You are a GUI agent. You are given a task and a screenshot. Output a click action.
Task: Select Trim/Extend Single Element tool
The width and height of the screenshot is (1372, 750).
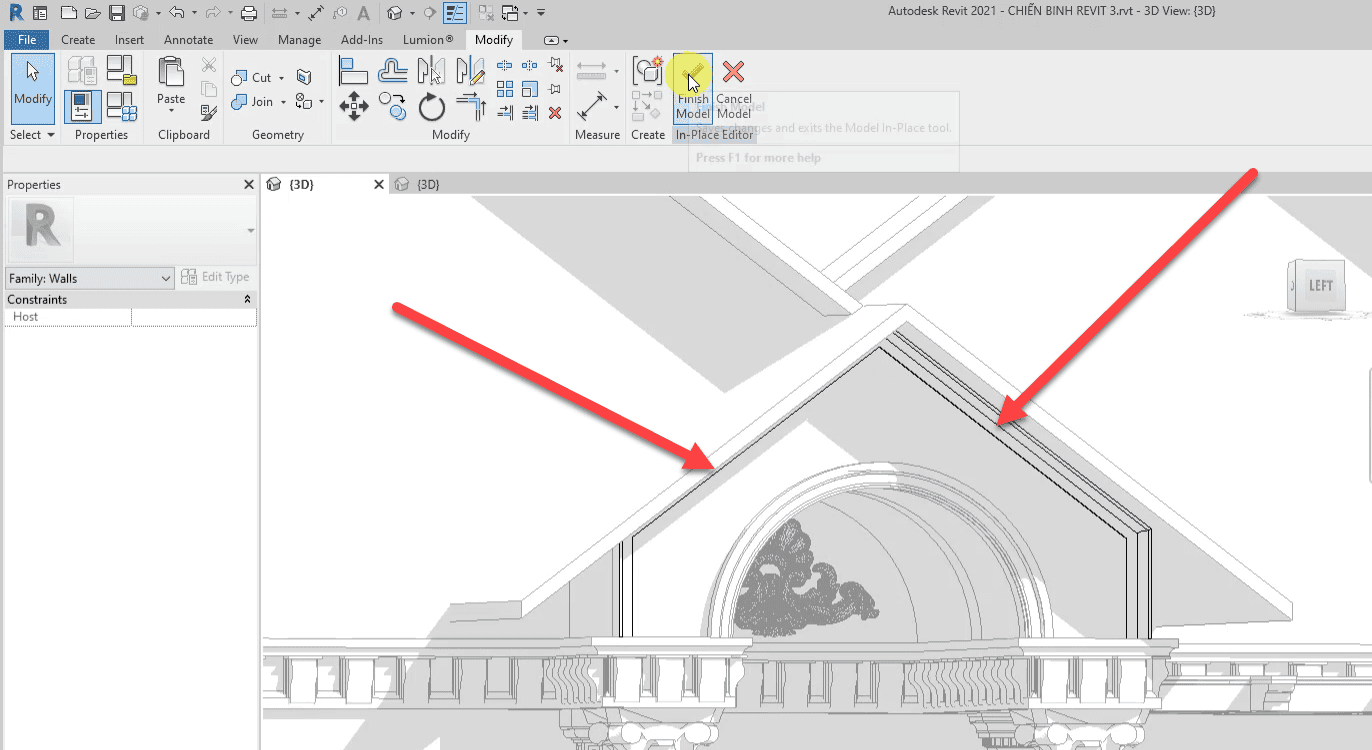click(505, 112)
